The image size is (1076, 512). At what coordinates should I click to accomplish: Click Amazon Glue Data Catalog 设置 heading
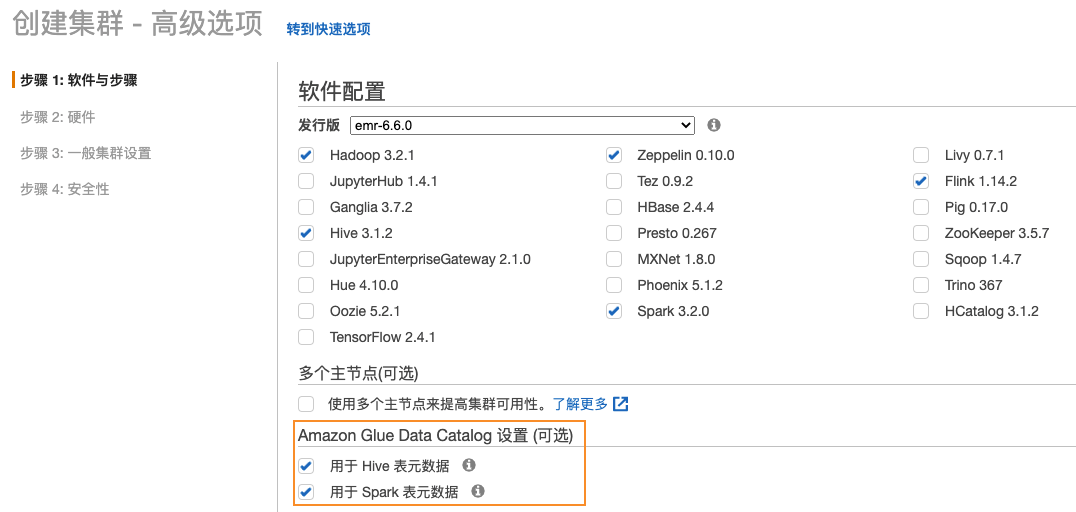coord(435,435)
